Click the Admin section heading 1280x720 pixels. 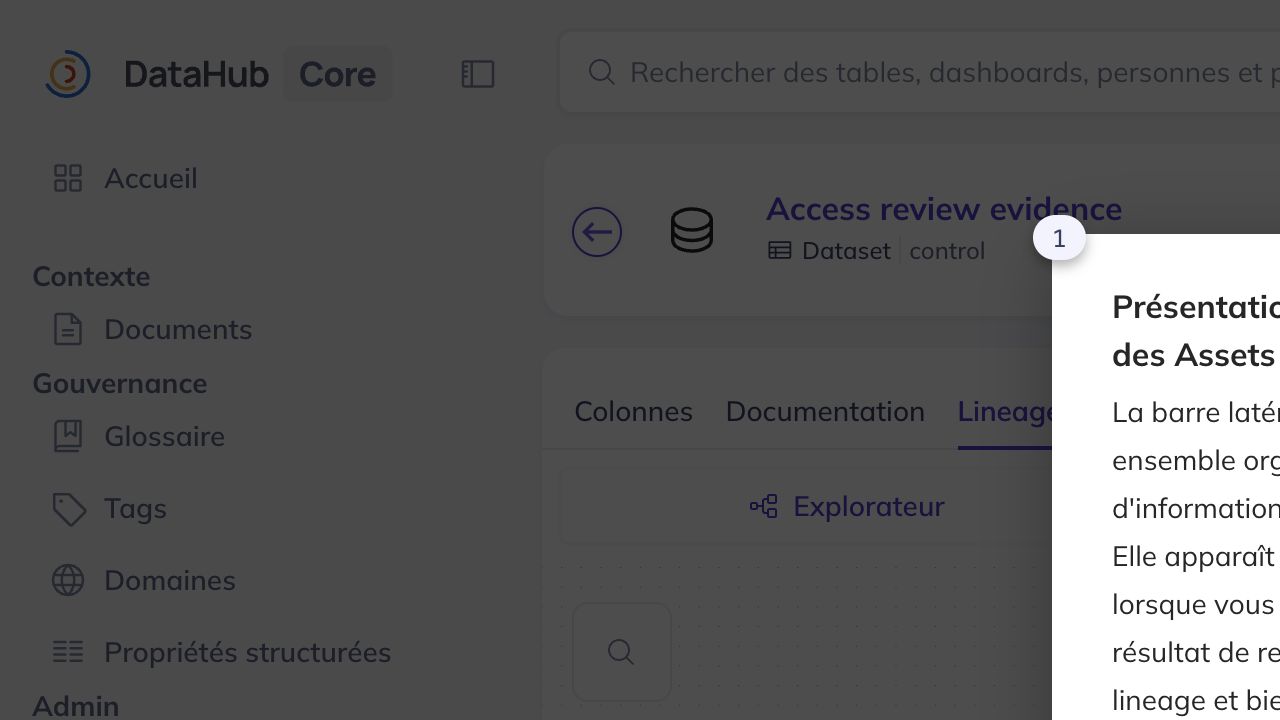(x=76, y=706)
